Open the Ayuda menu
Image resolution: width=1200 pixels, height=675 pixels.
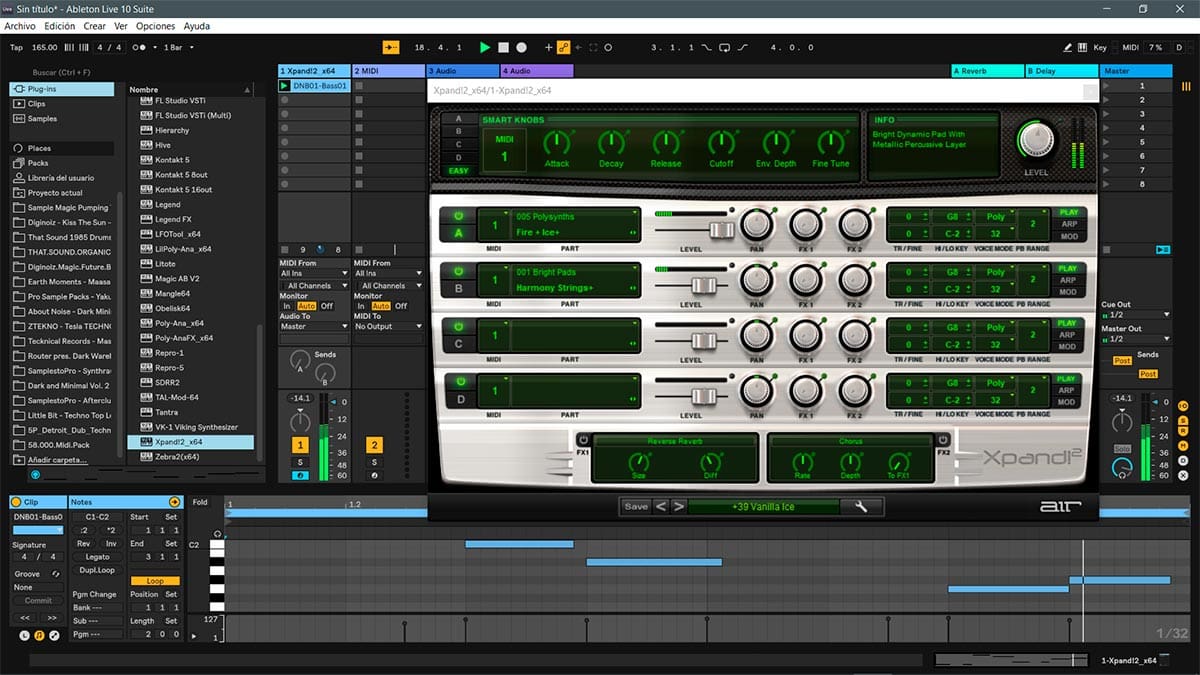(x=197, y=26)
